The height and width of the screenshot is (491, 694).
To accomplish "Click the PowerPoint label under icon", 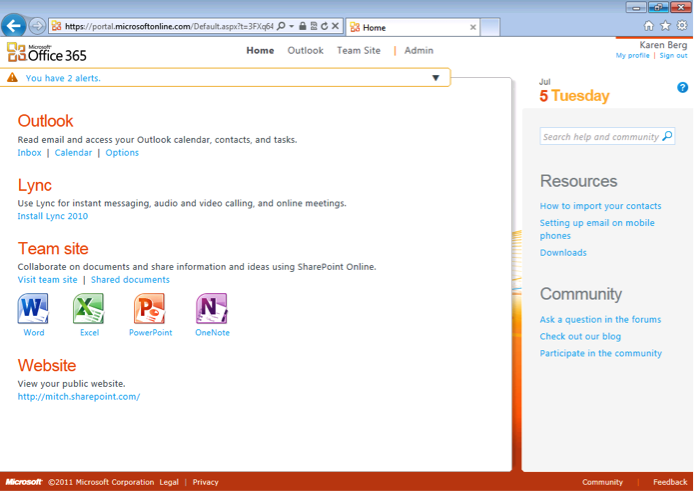I will click(150, 332).
